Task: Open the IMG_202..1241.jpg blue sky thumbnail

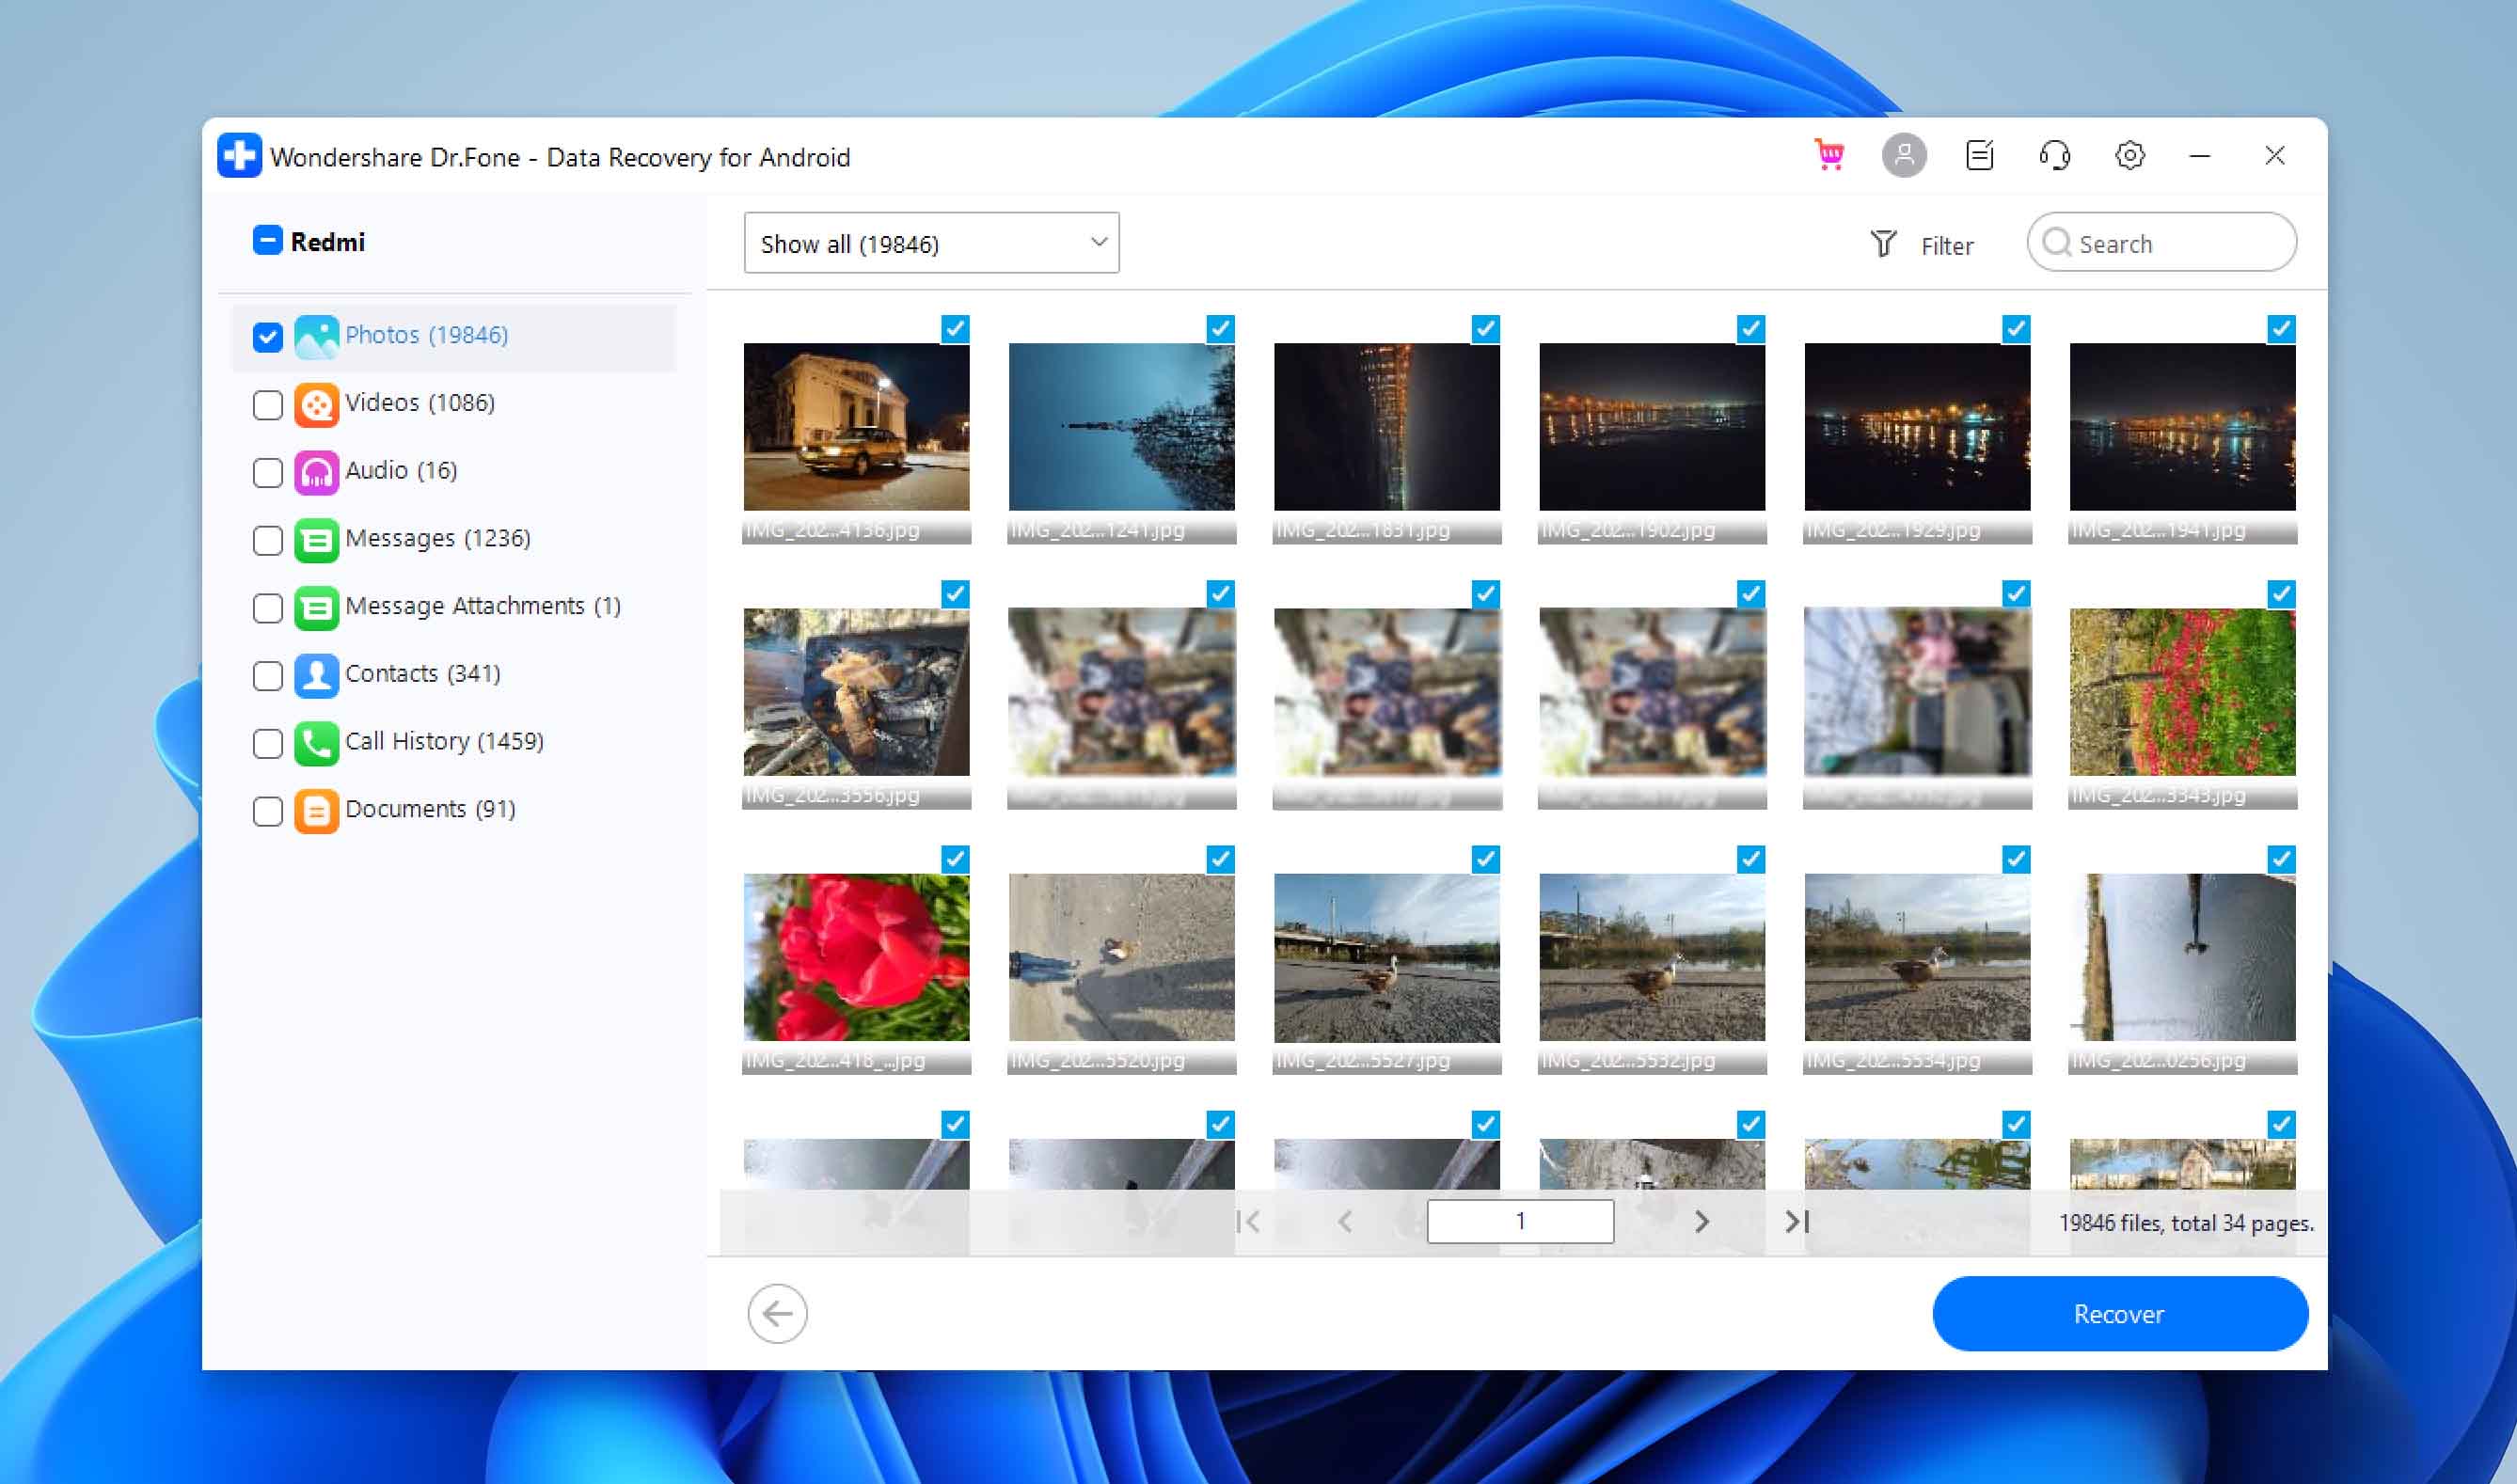Action: click(1121, 427)
